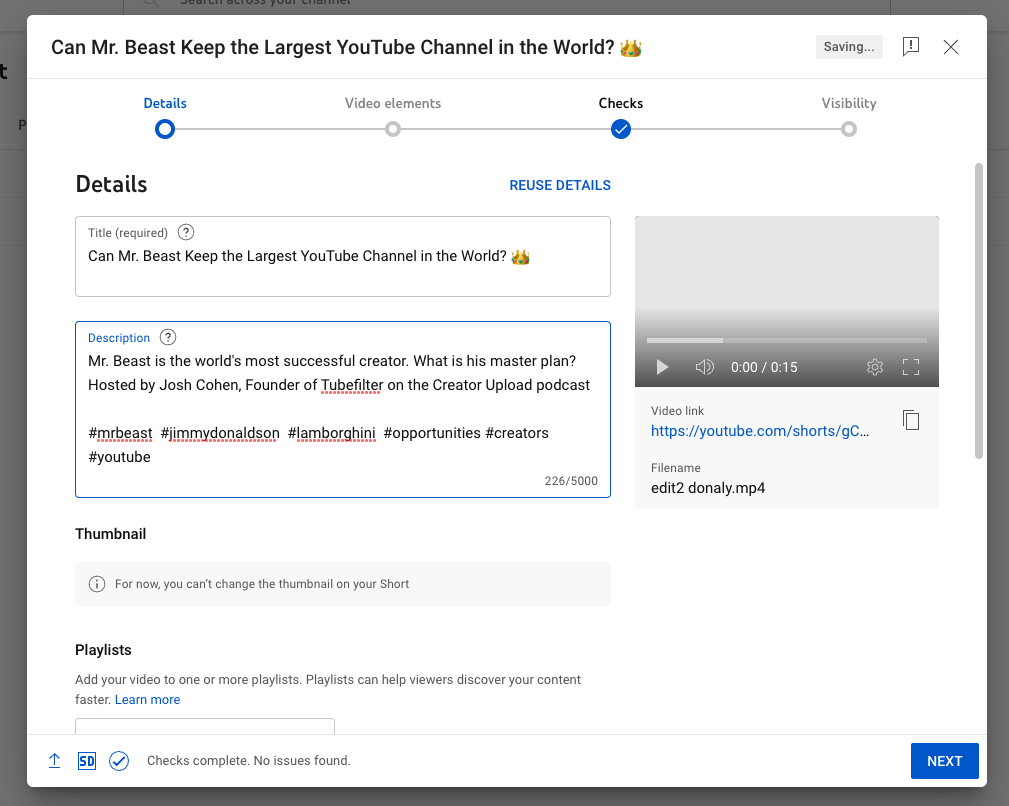Go to the Video elements step
1009x806 pixels.
[x=393, y=103]
